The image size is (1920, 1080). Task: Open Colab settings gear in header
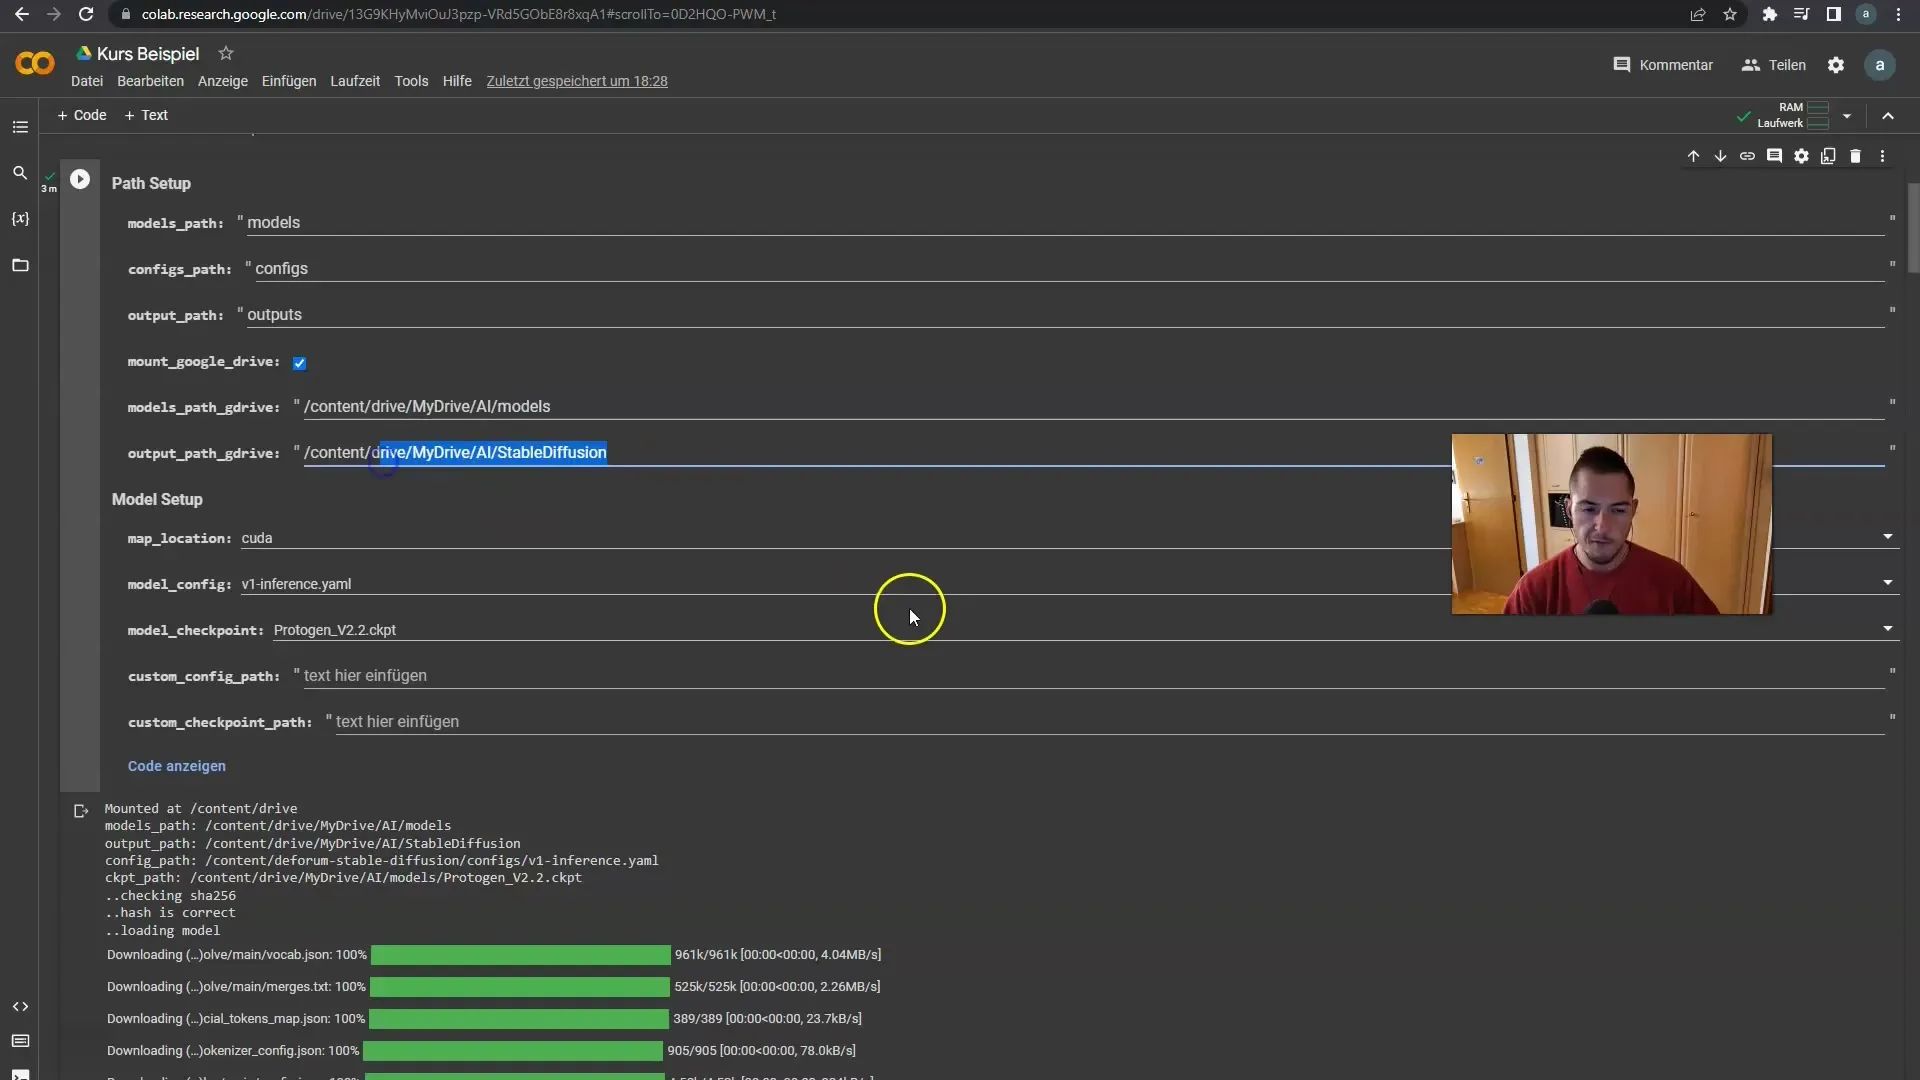click(1836, 65)
